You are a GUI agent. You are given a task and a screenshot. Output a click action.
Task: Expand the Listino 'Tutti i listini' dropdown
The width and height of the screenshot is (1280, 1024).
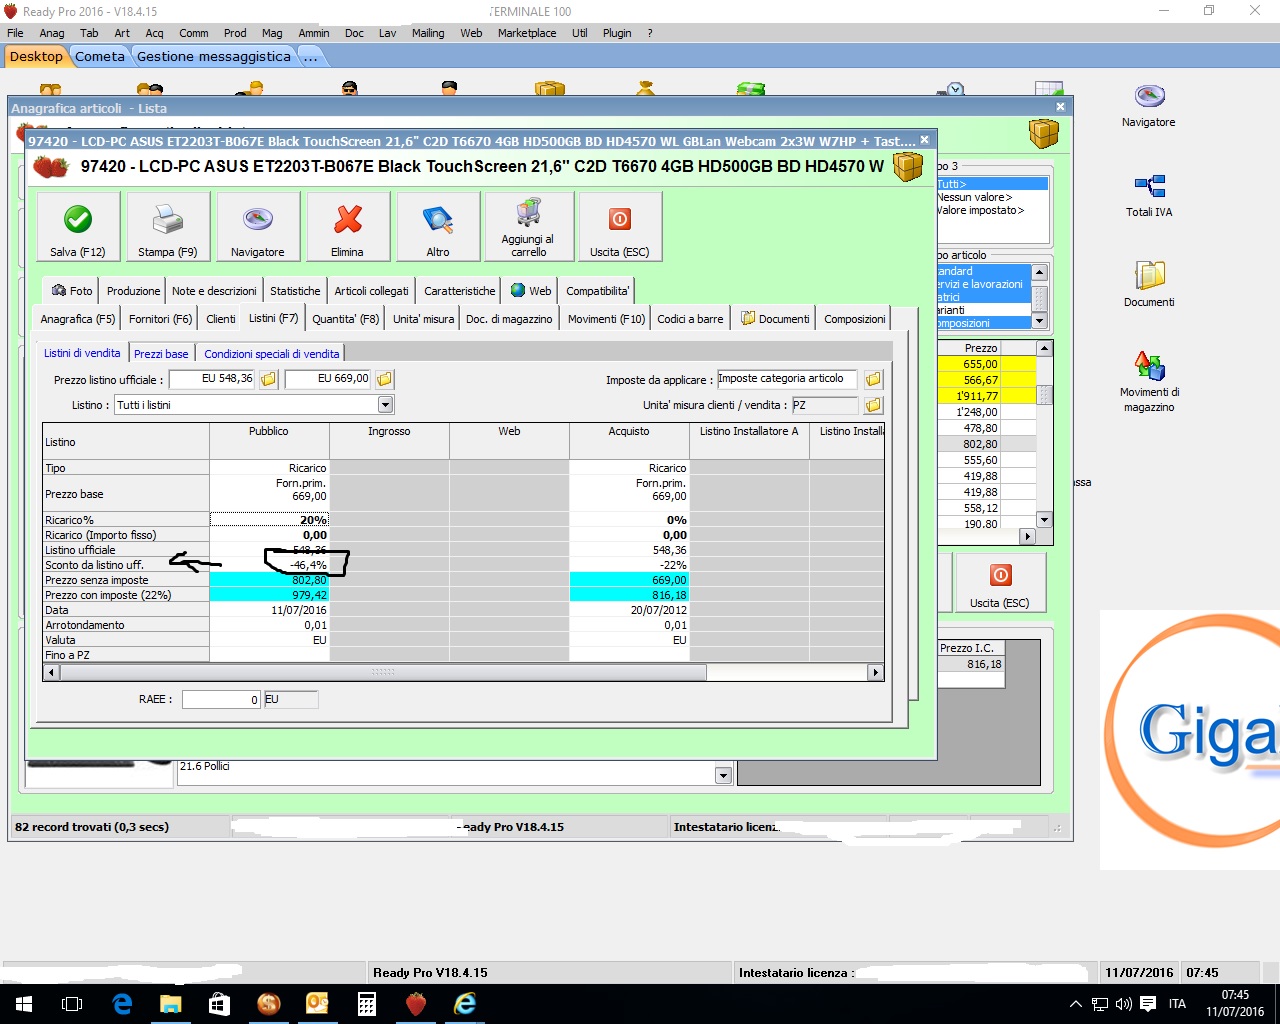(385, 405)
